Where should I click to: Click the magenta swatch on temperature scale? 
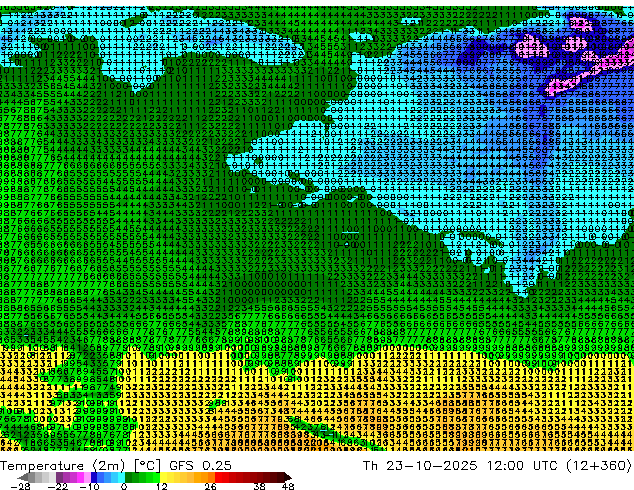(x=80, y=477)
